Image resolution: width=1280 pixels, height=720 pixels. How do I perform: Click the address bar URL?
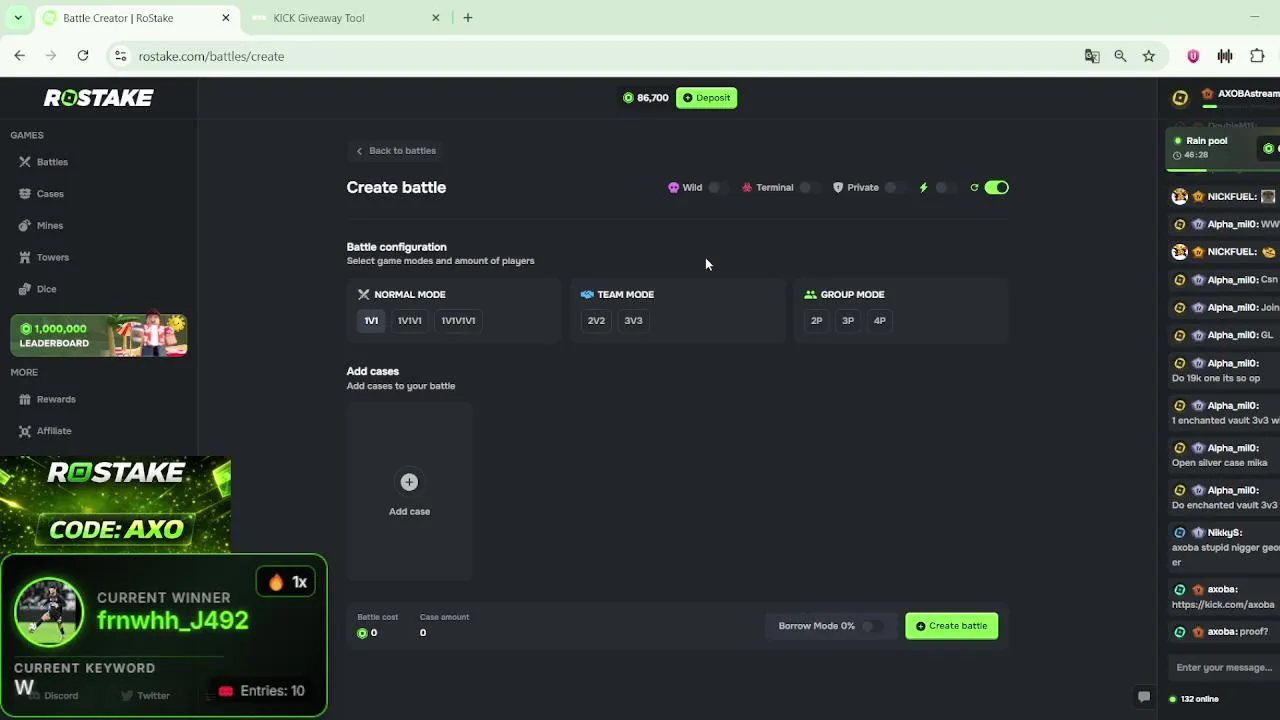(x=211, y=56)
